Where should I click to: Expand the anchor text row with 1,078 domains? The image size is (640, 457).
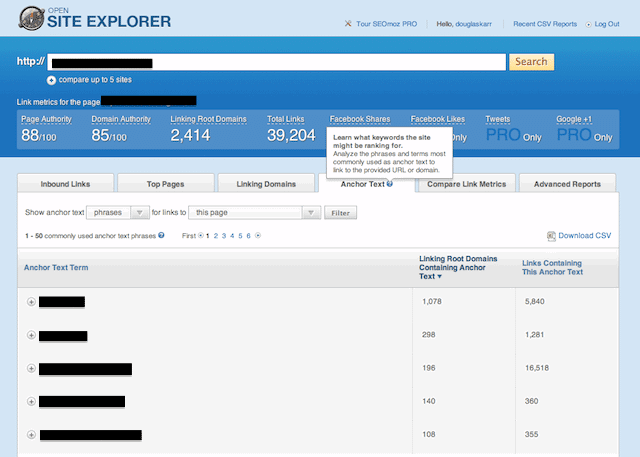tap(31, 302)
